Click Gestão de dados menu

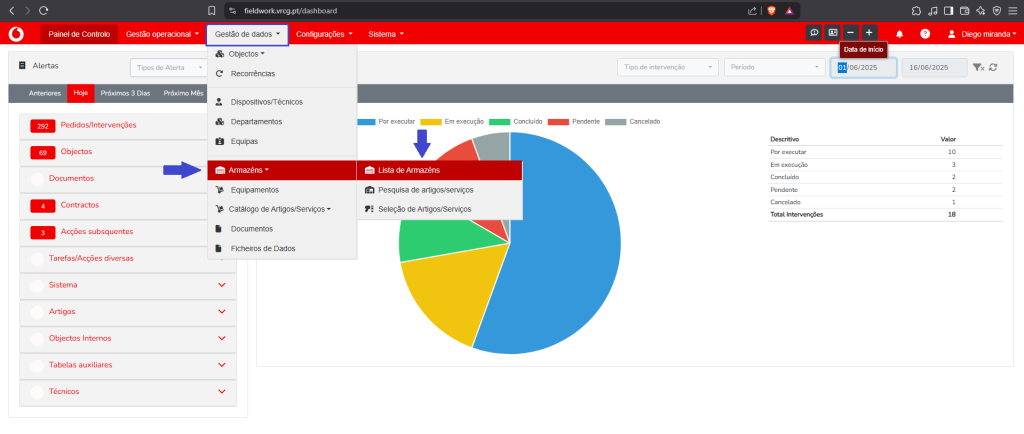coord(248,33)
